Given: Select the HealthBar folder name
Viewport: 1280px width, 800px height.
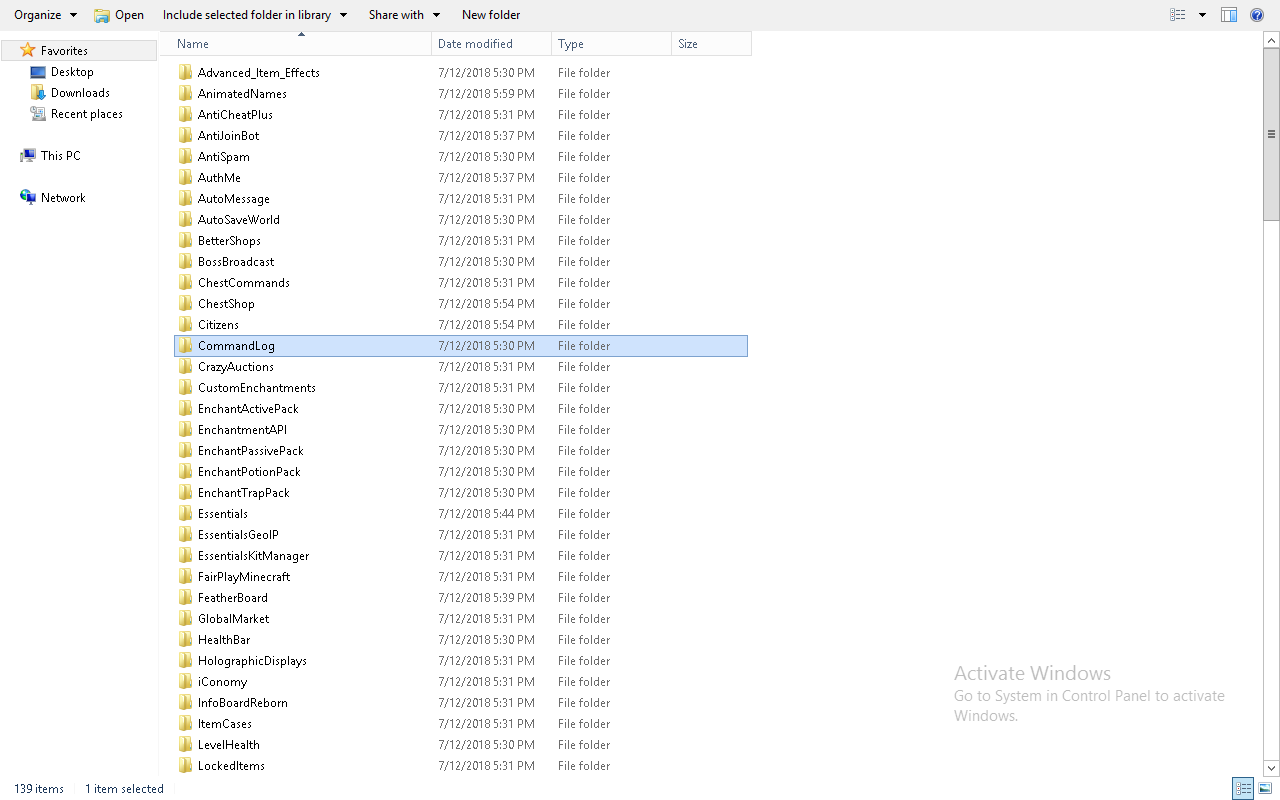Looking at the screenshot, I should click(x=224, y=640).
